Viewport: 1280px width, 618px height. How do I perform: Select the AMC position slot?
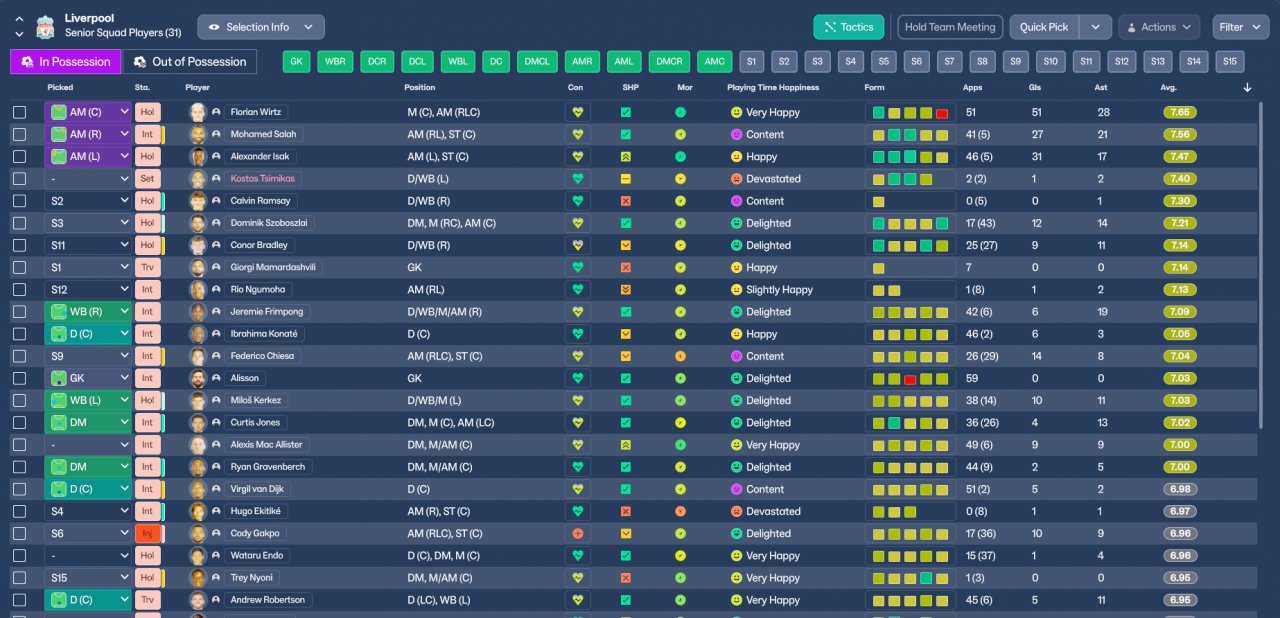click(715, 62)
